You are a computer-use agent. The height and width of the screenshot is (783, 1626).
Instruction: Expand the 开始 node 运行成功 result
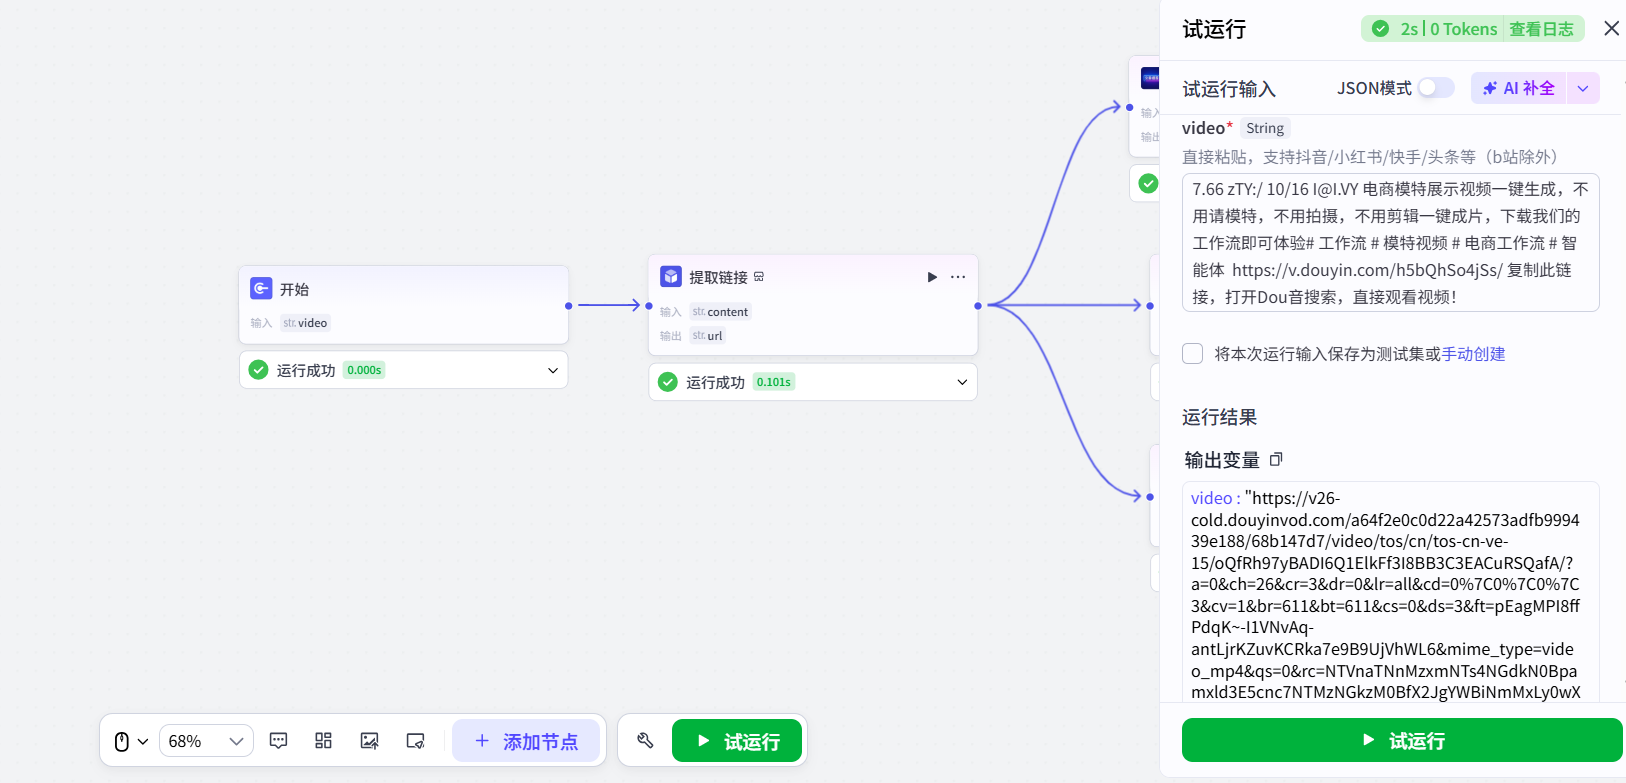[553, 370]
